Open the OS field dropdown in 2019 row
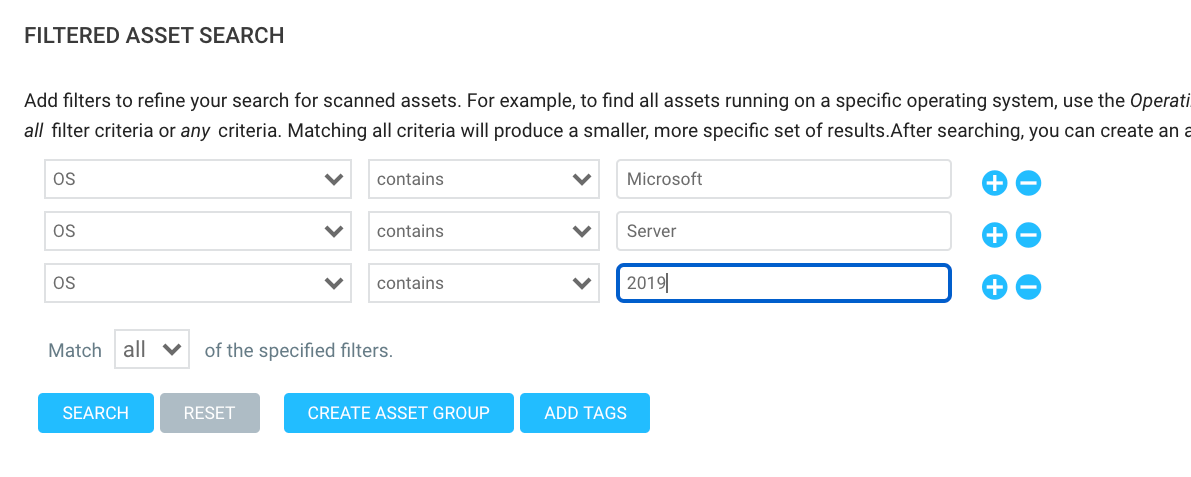The width and height of the screenshot is (1191, 477). tap(198, 284)
